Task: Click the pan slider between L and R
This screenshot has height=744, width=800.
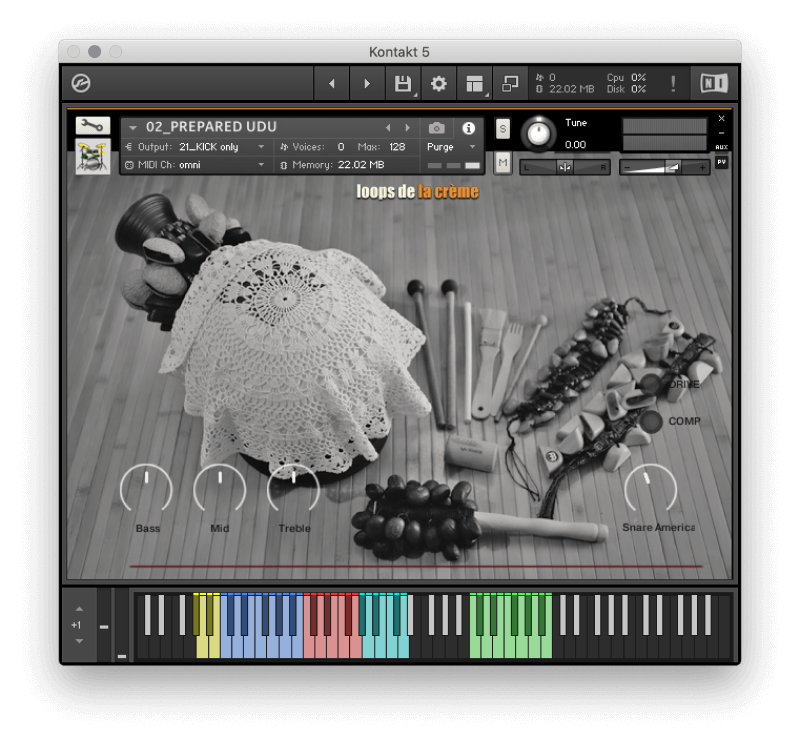Action: 565,167
